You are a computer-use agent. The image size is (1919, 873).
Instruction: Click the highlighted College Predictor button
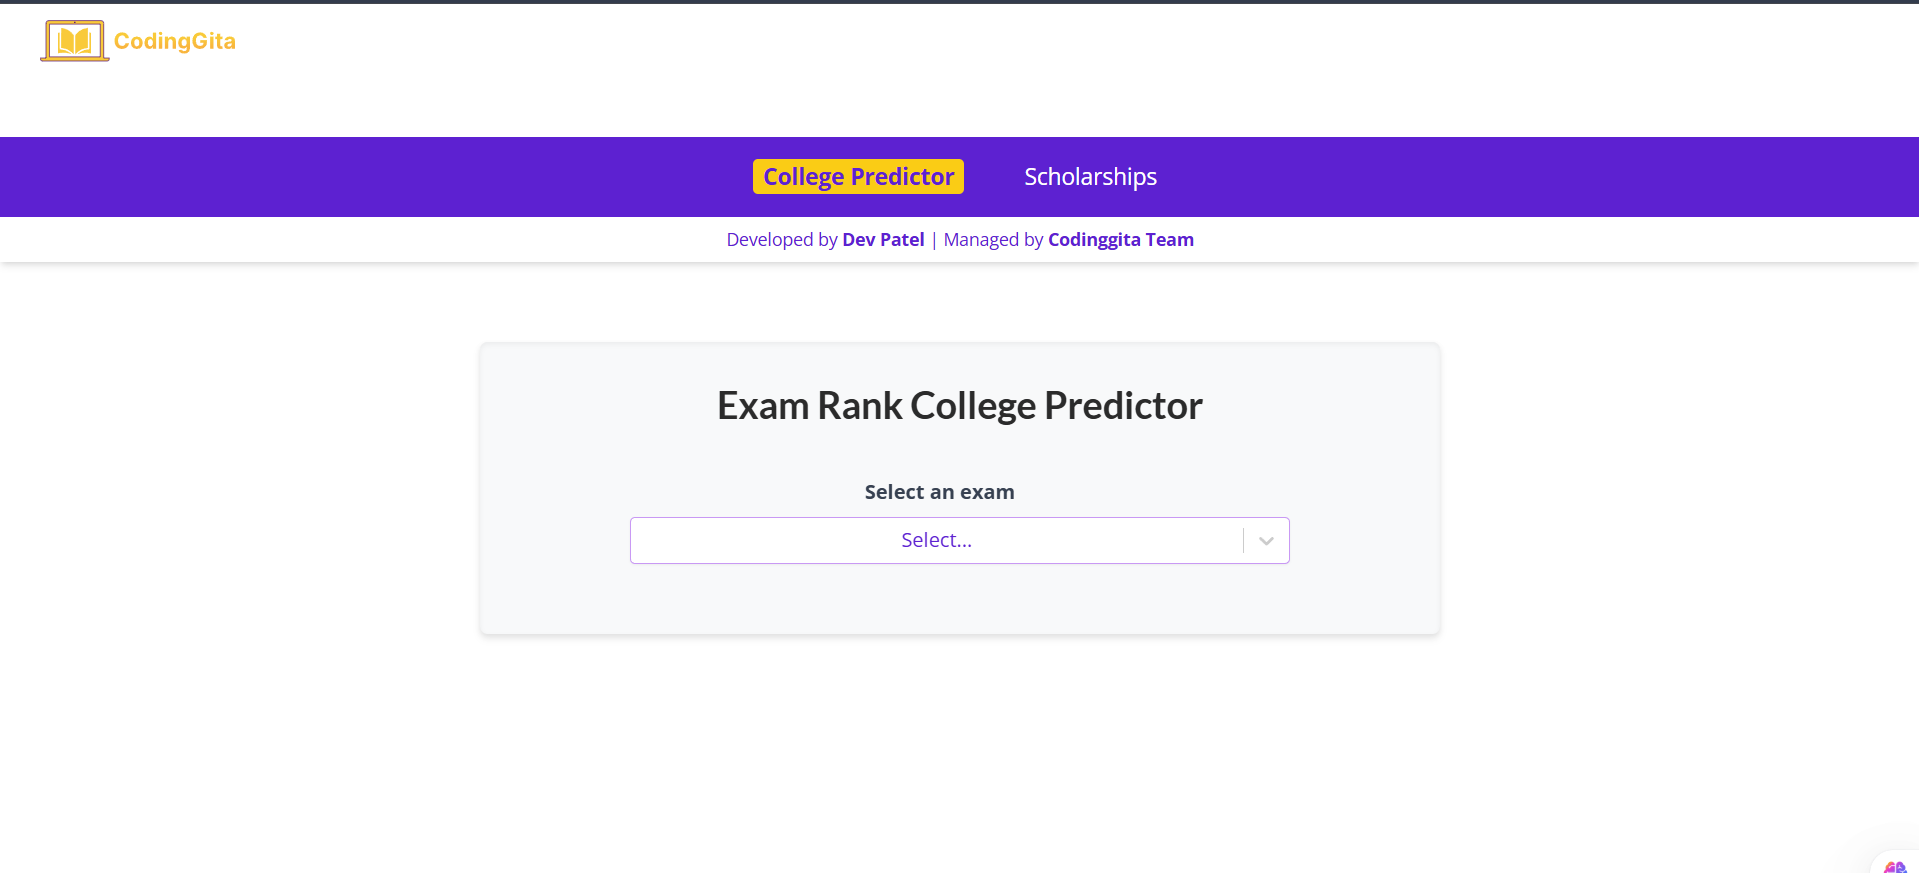pyautogui.click(x=858, y=176)
